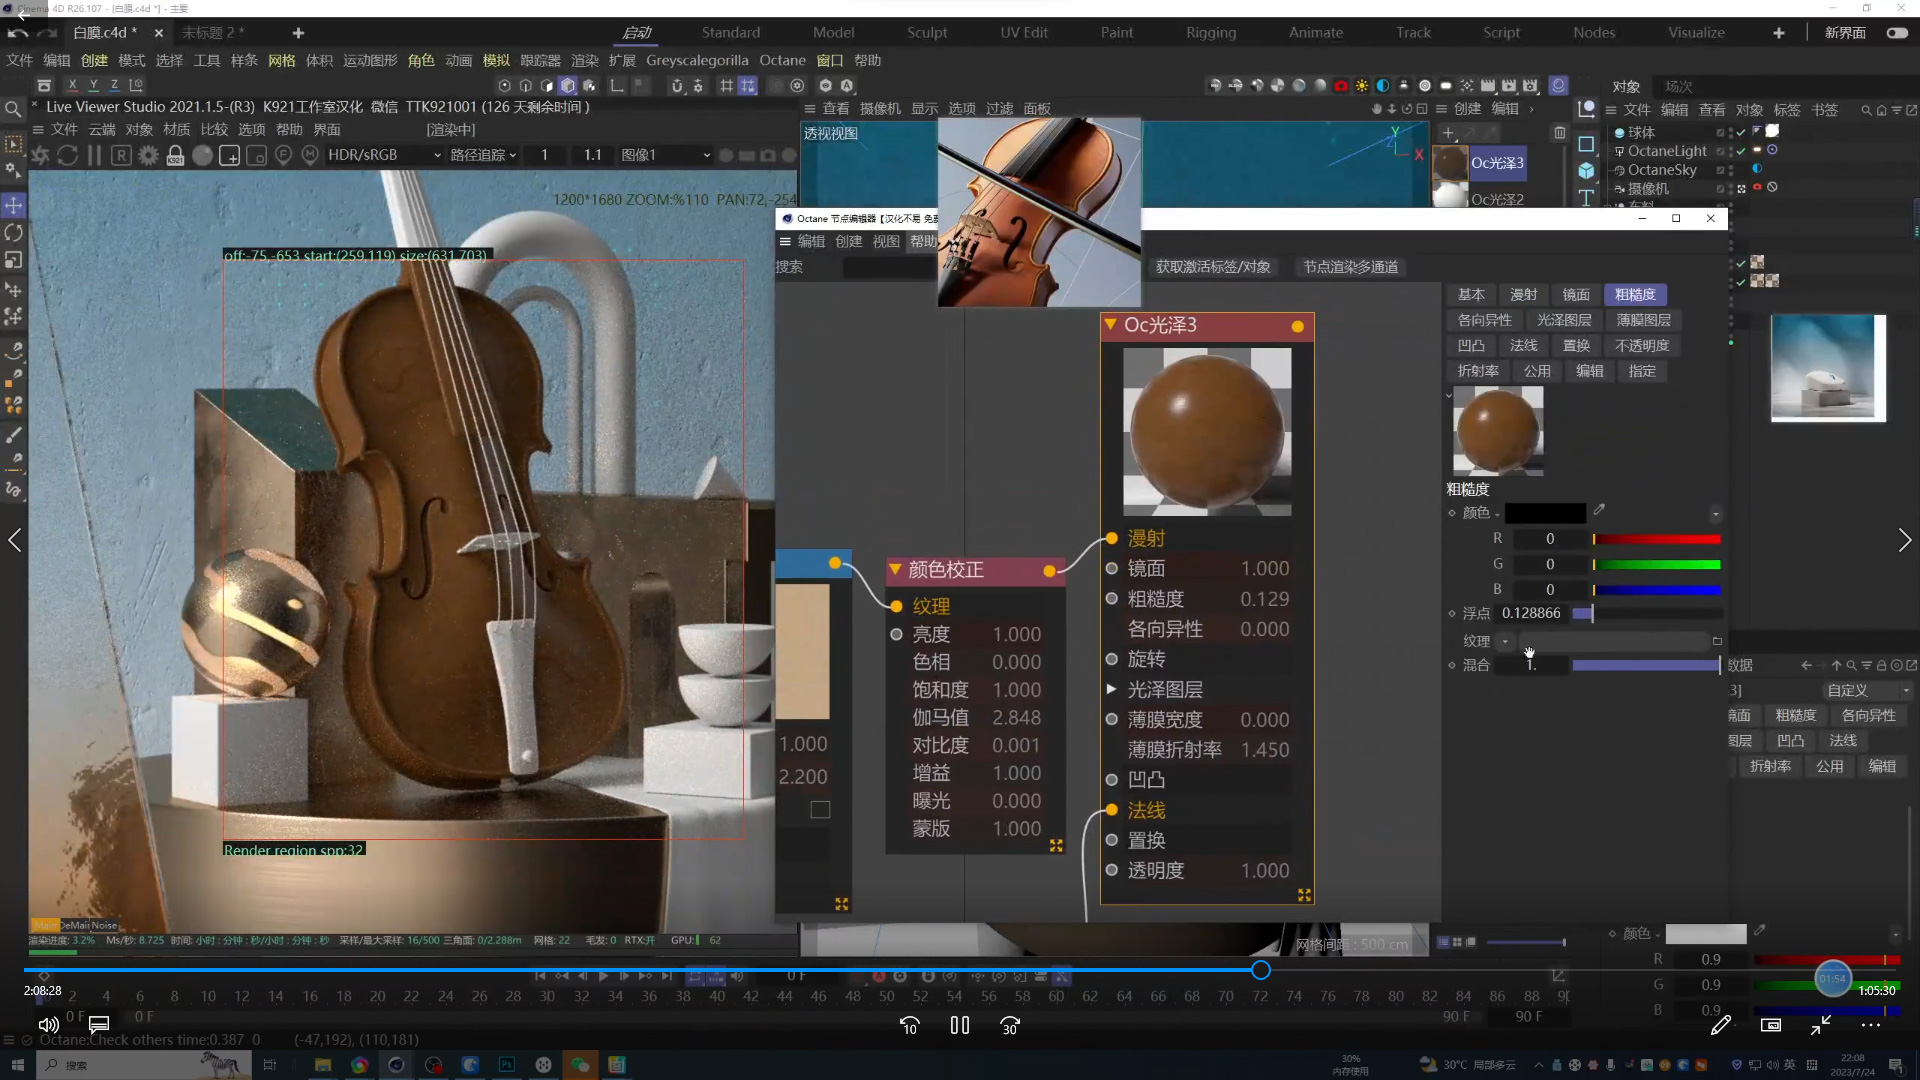Click the material sphere preview thumbnail
This screenshot has height=1080, width=1920.
pyautogui.click(x=1497, y=430)
